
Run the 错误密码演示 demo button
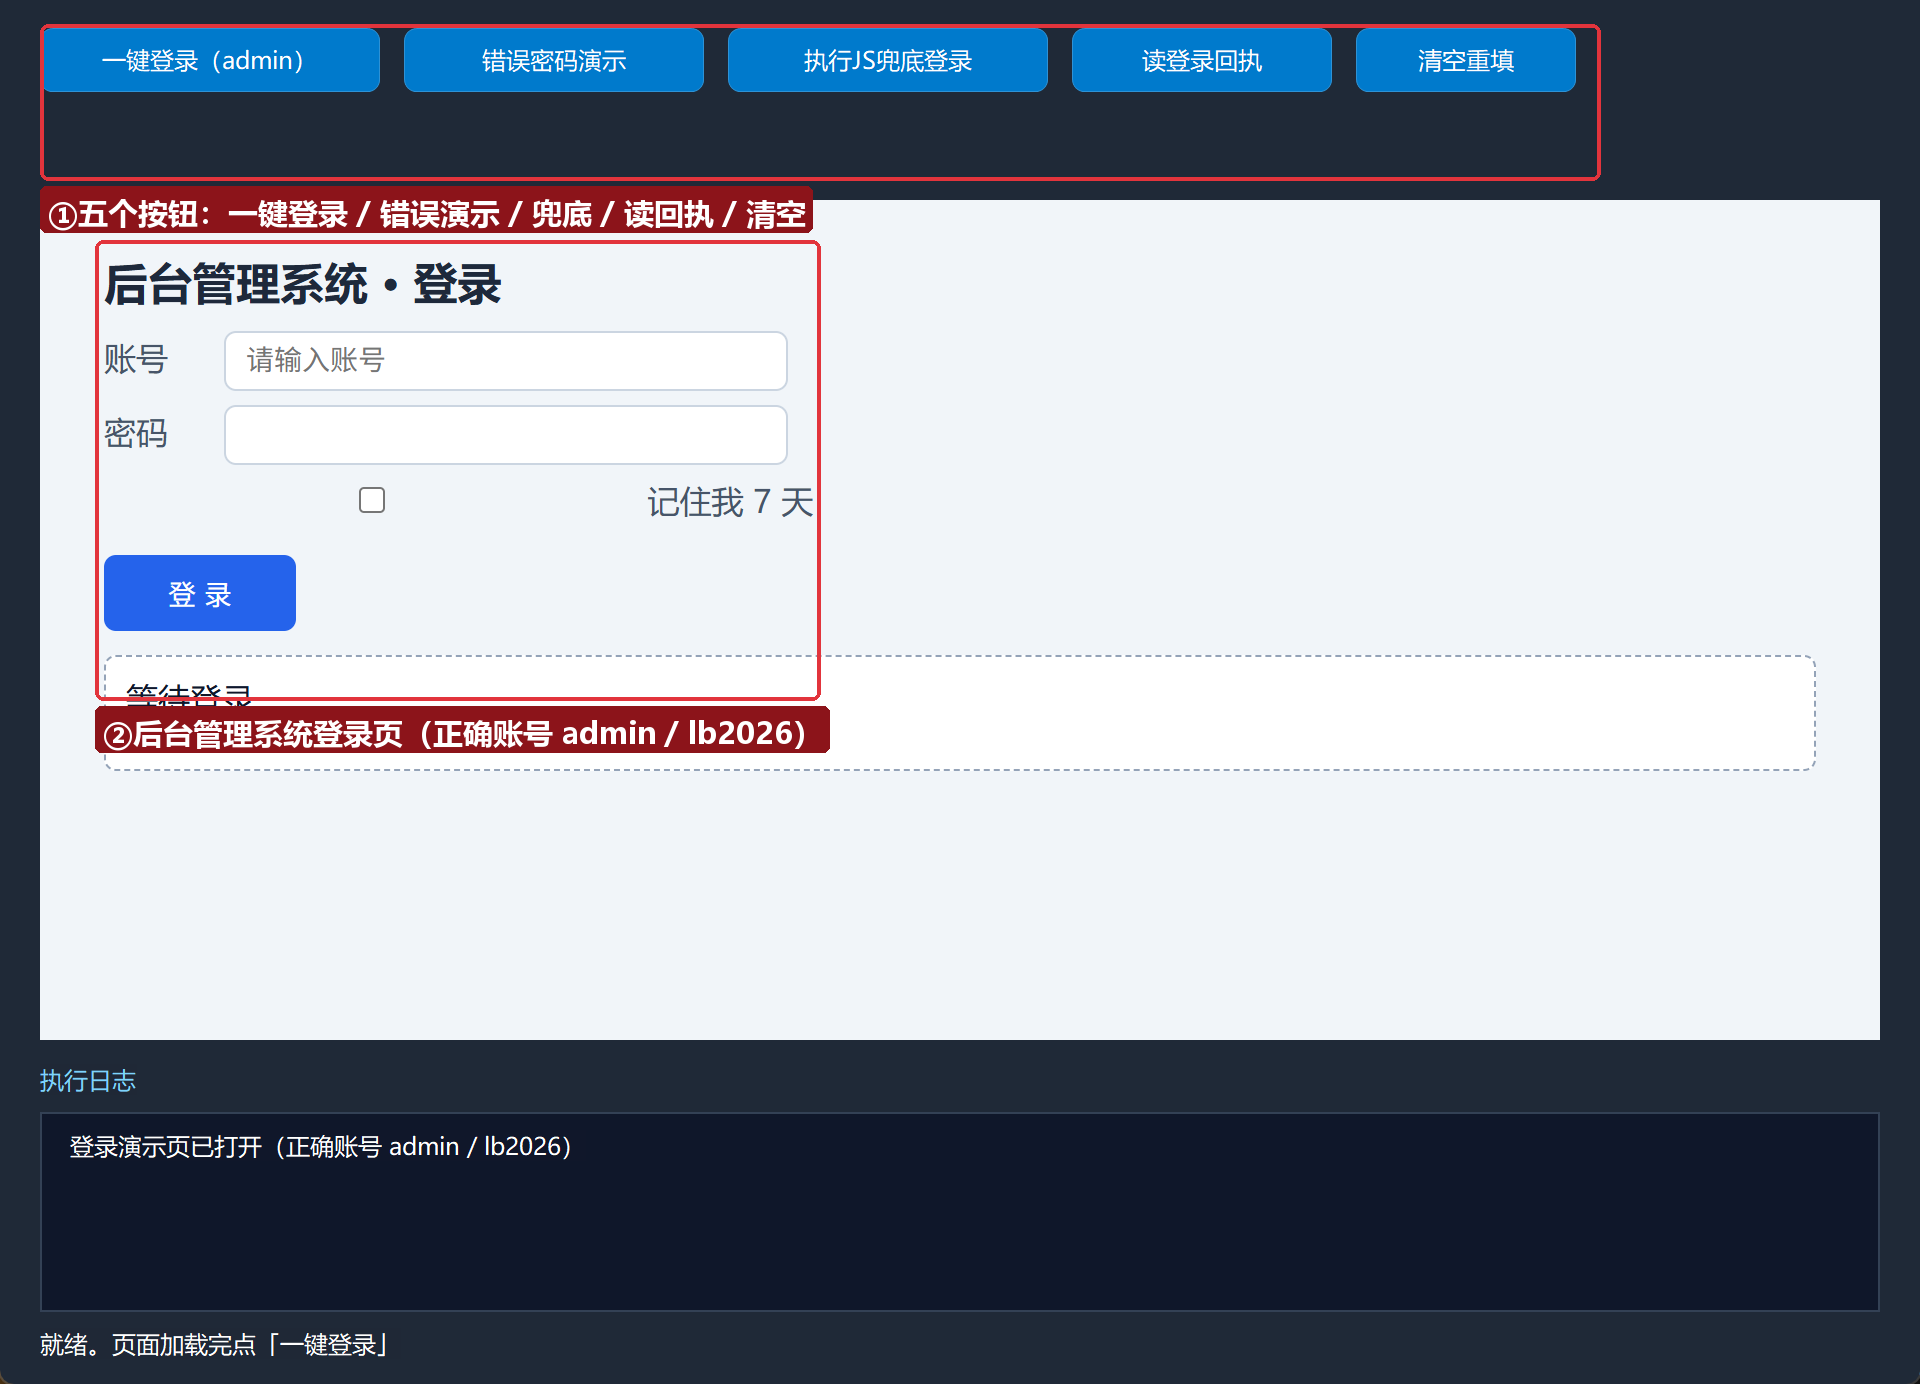click(x=554, y=60)
